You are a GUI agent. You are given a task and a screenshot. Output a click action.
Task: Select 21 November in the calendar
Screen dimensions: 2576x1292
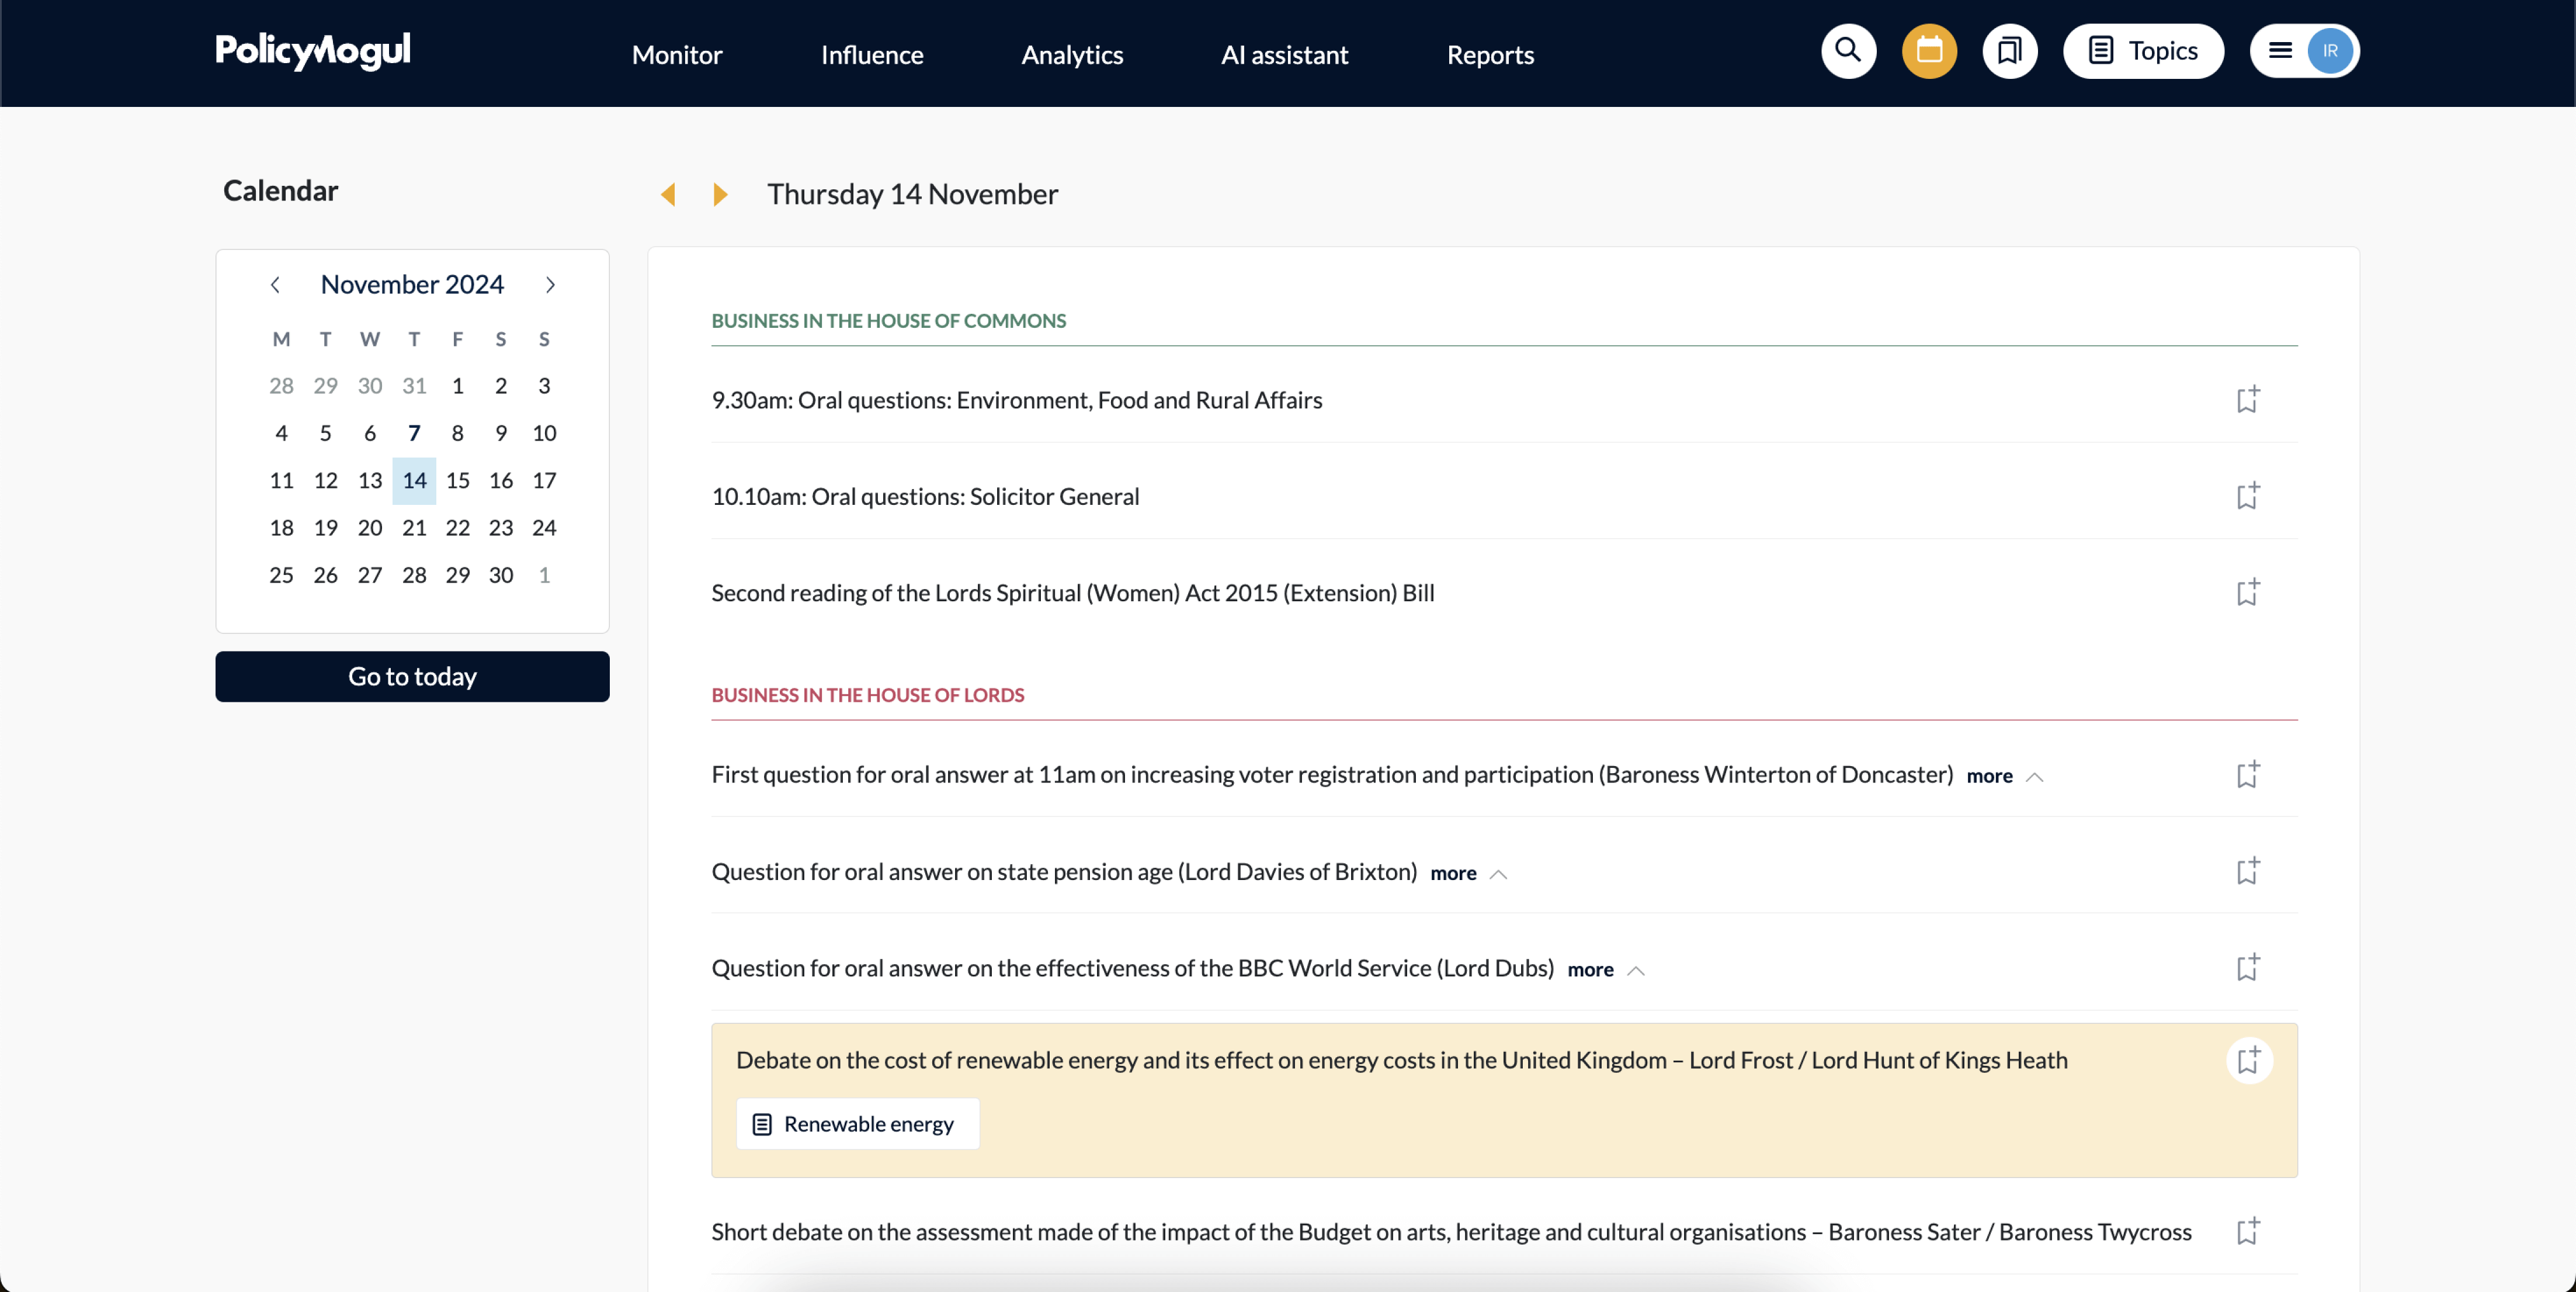pos(414,528)
